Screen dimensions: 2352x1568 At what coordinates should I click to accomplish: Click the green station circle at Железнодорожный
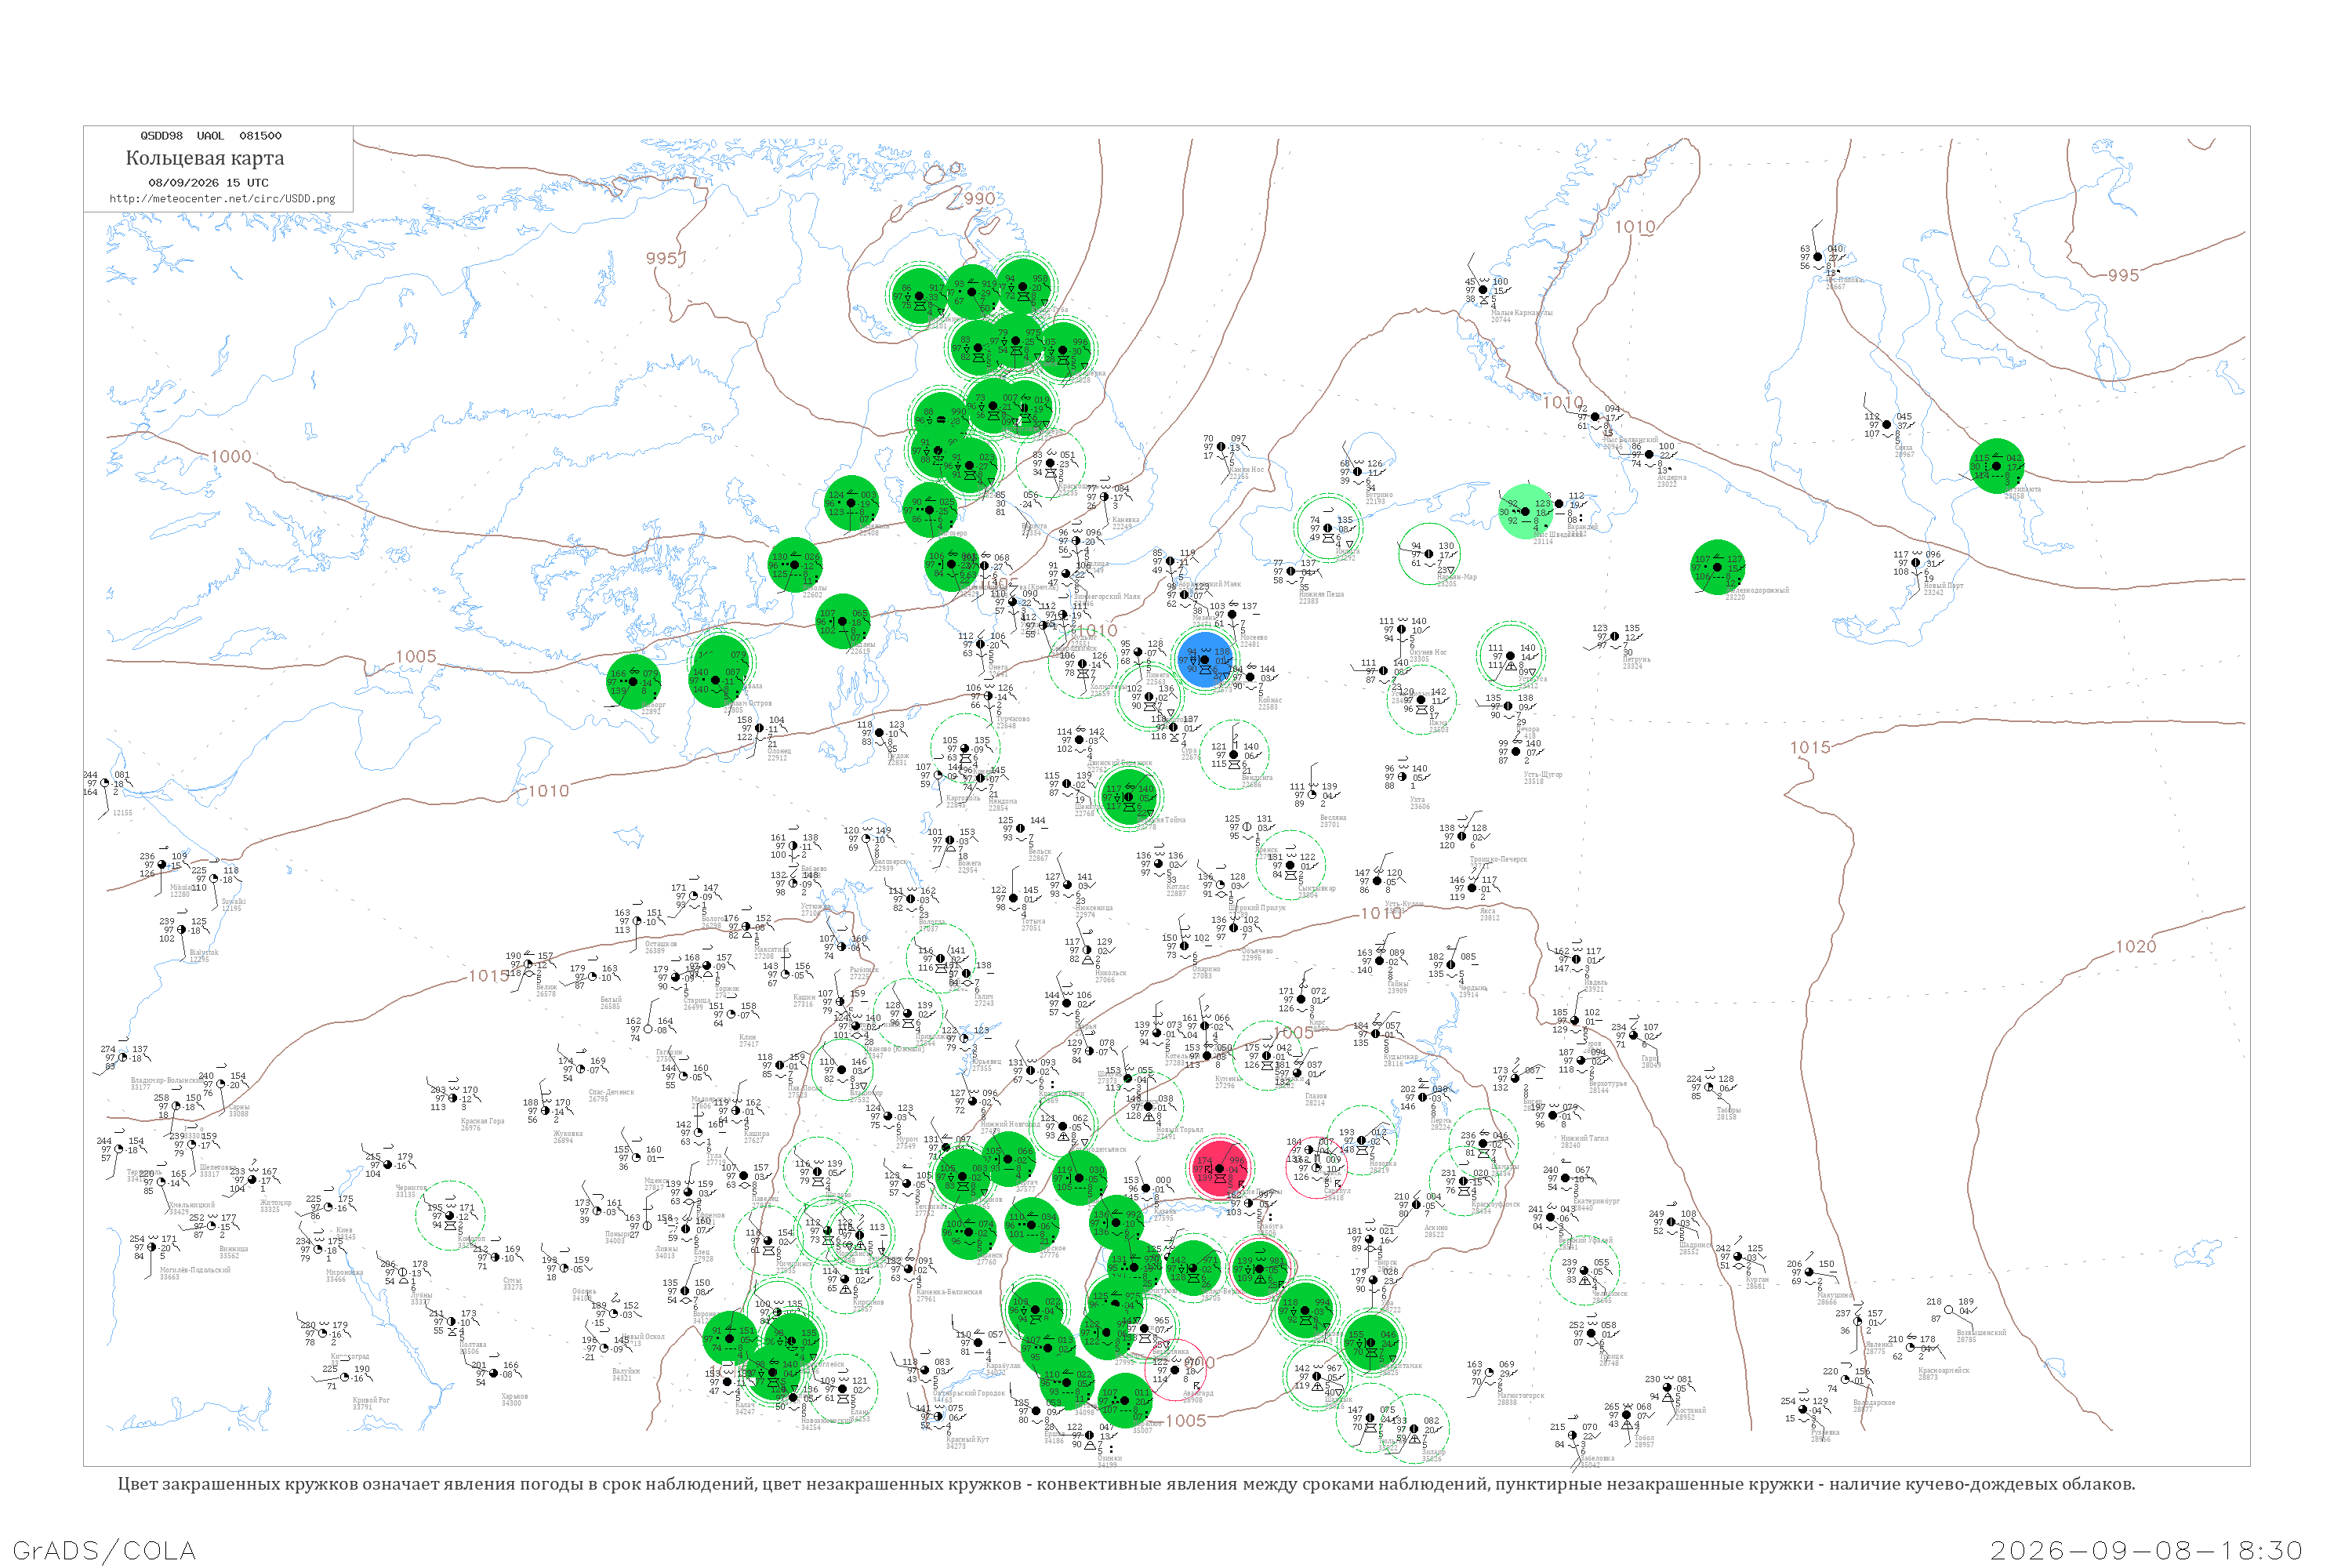1718,568
